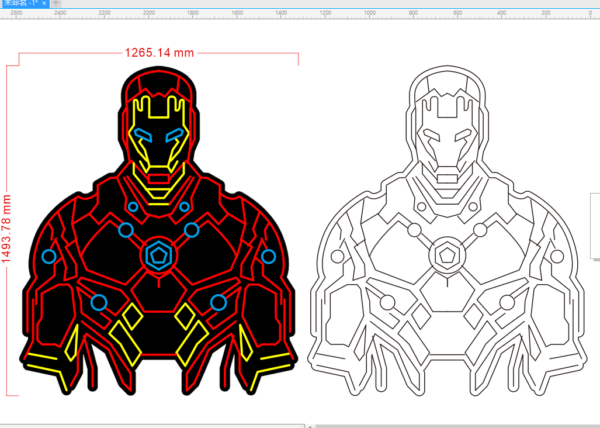Screen dimensions: 600x428
Task: Click the horizontal ruler at the top
Action: [x=300, y=14]
